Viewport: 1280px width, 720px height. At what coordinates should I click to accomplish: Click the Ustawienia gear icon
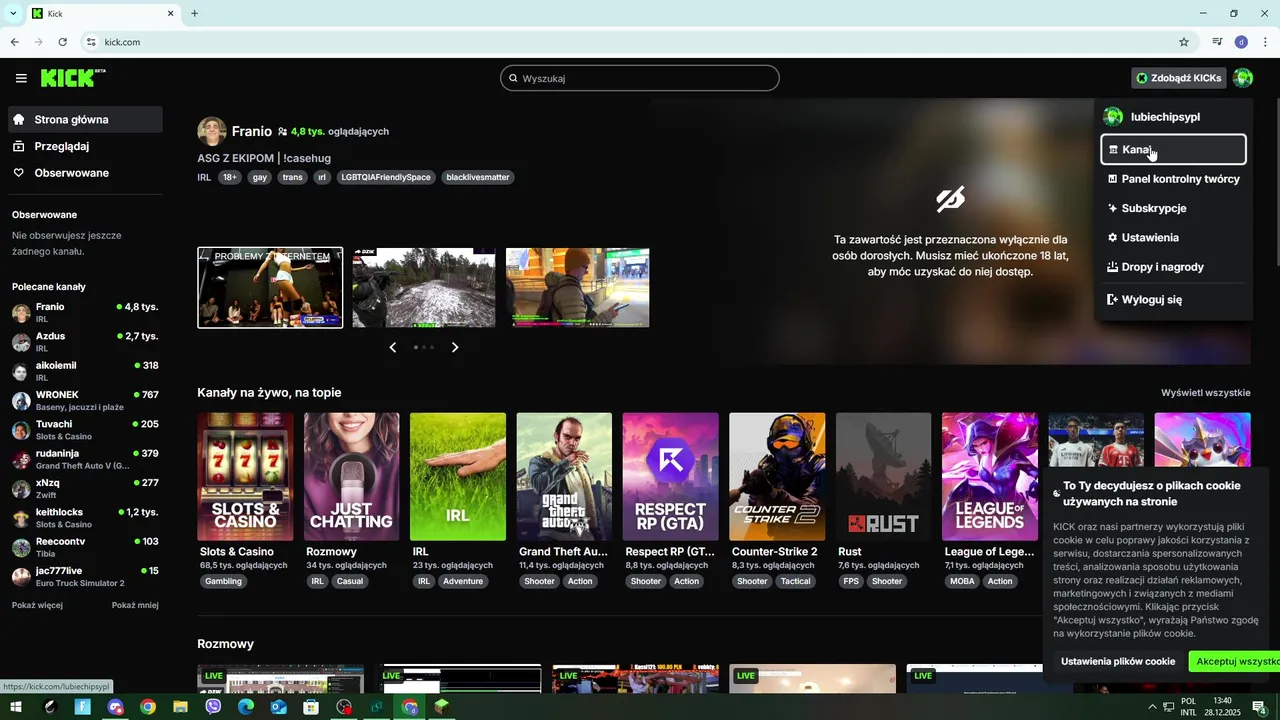tap(1113, 238)
